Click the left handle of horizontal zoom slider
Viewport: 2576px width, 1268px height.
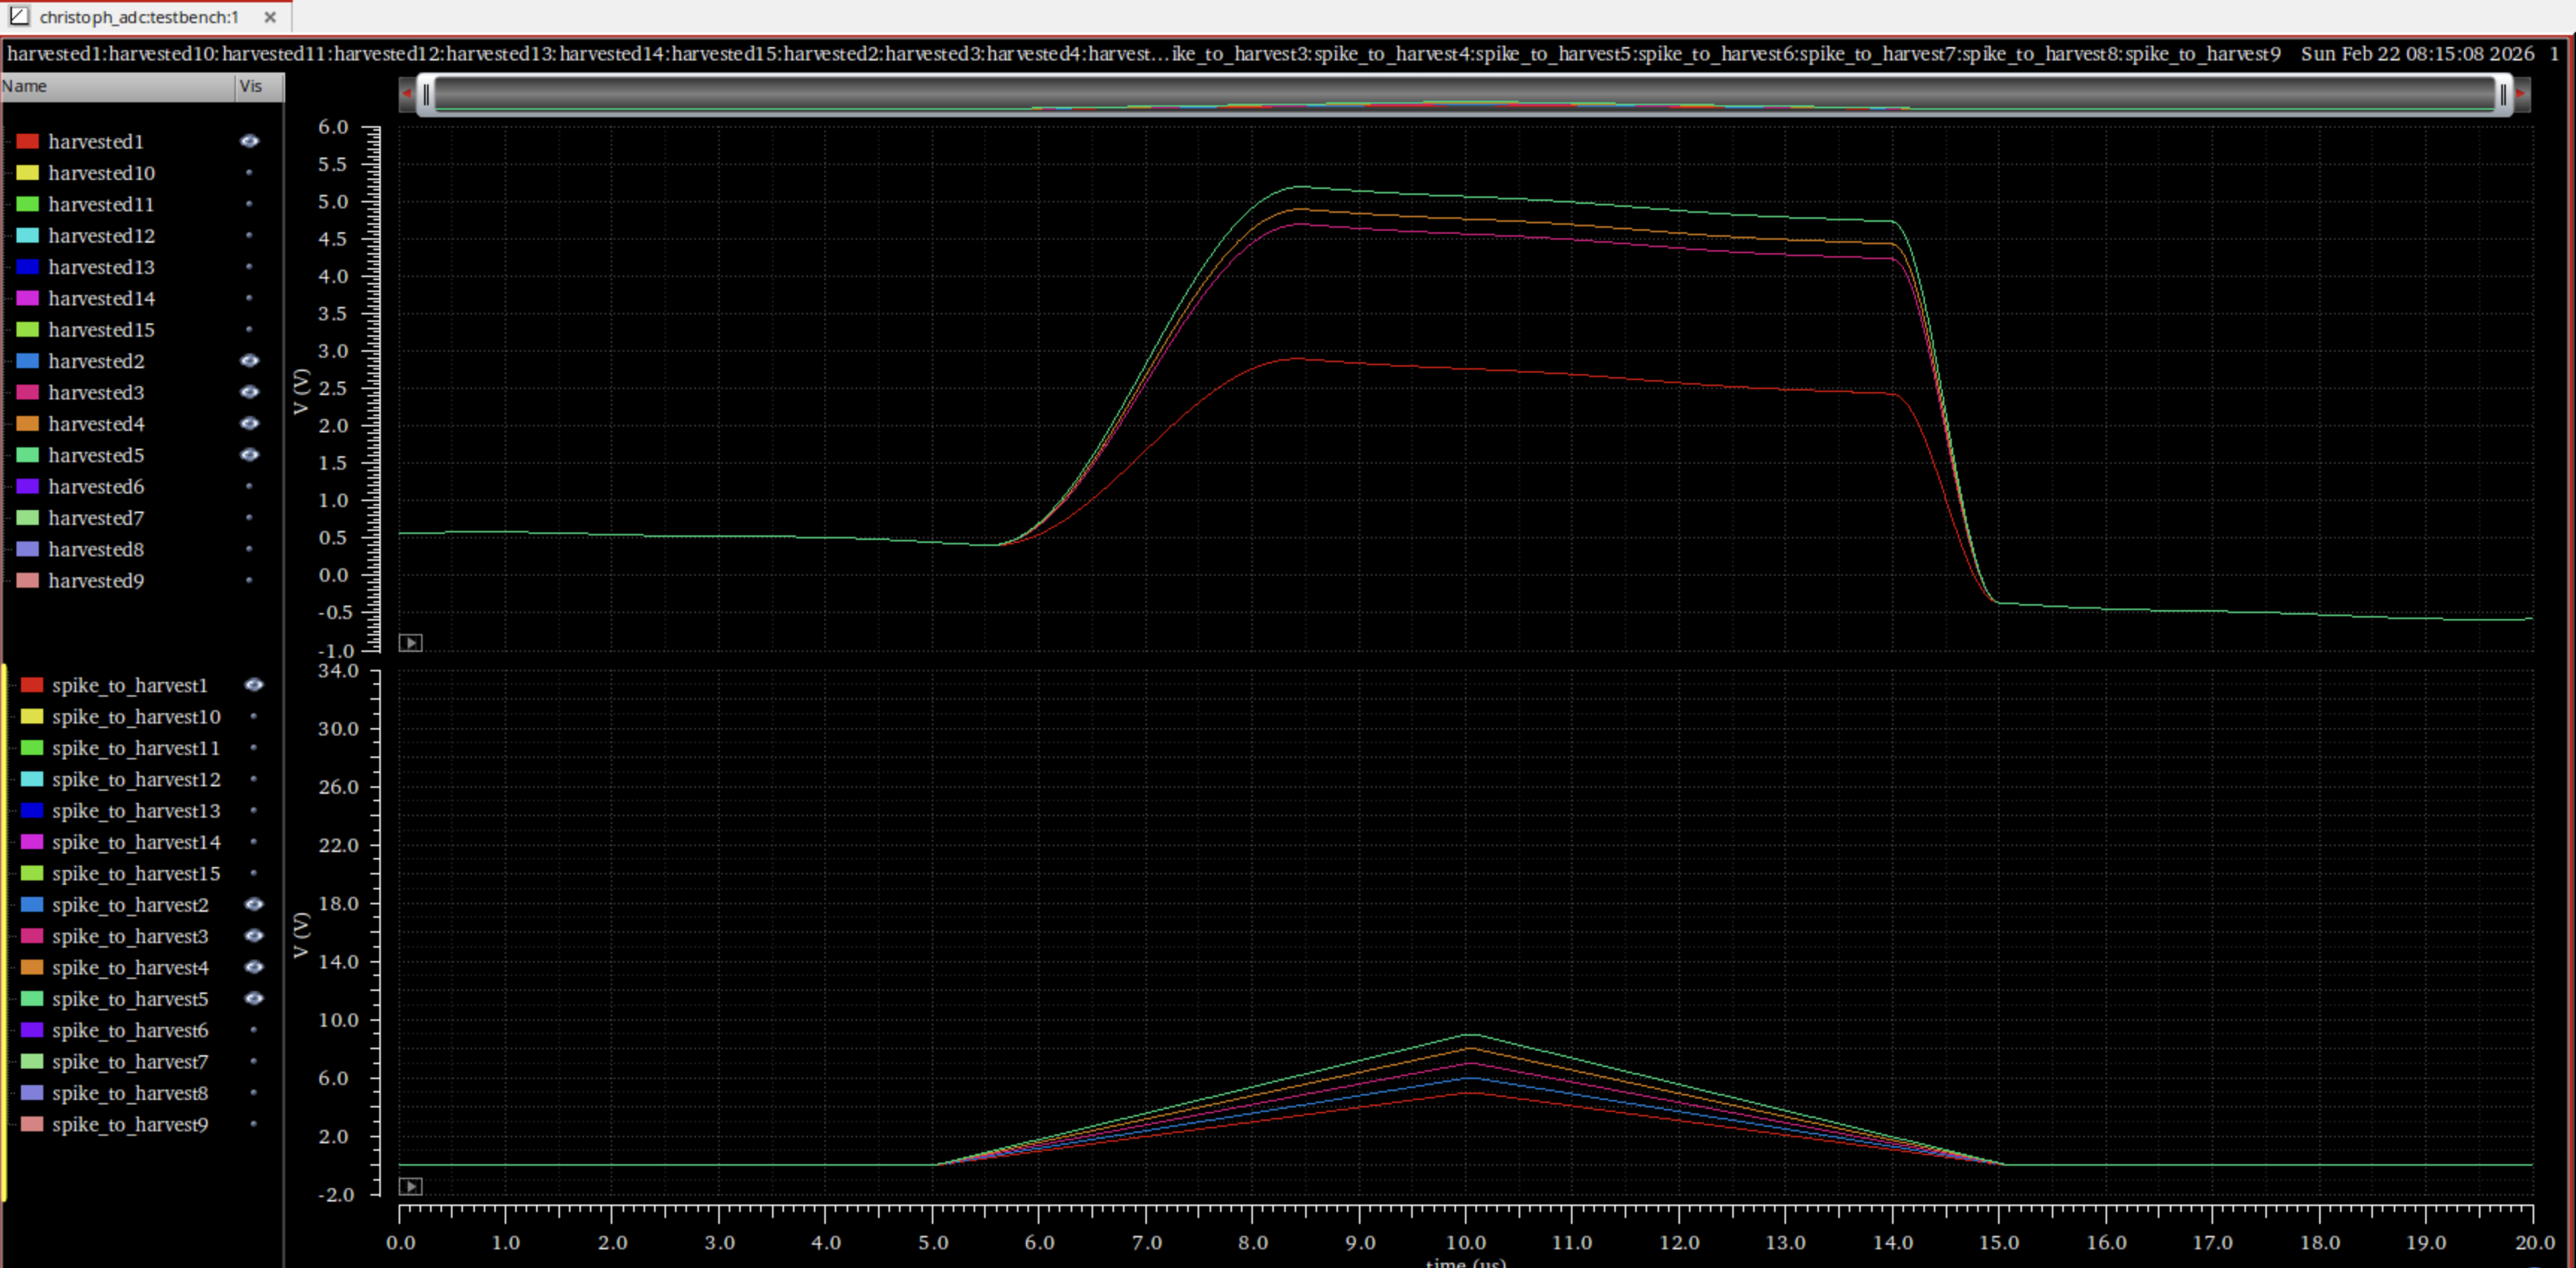(x=427, y=94)
